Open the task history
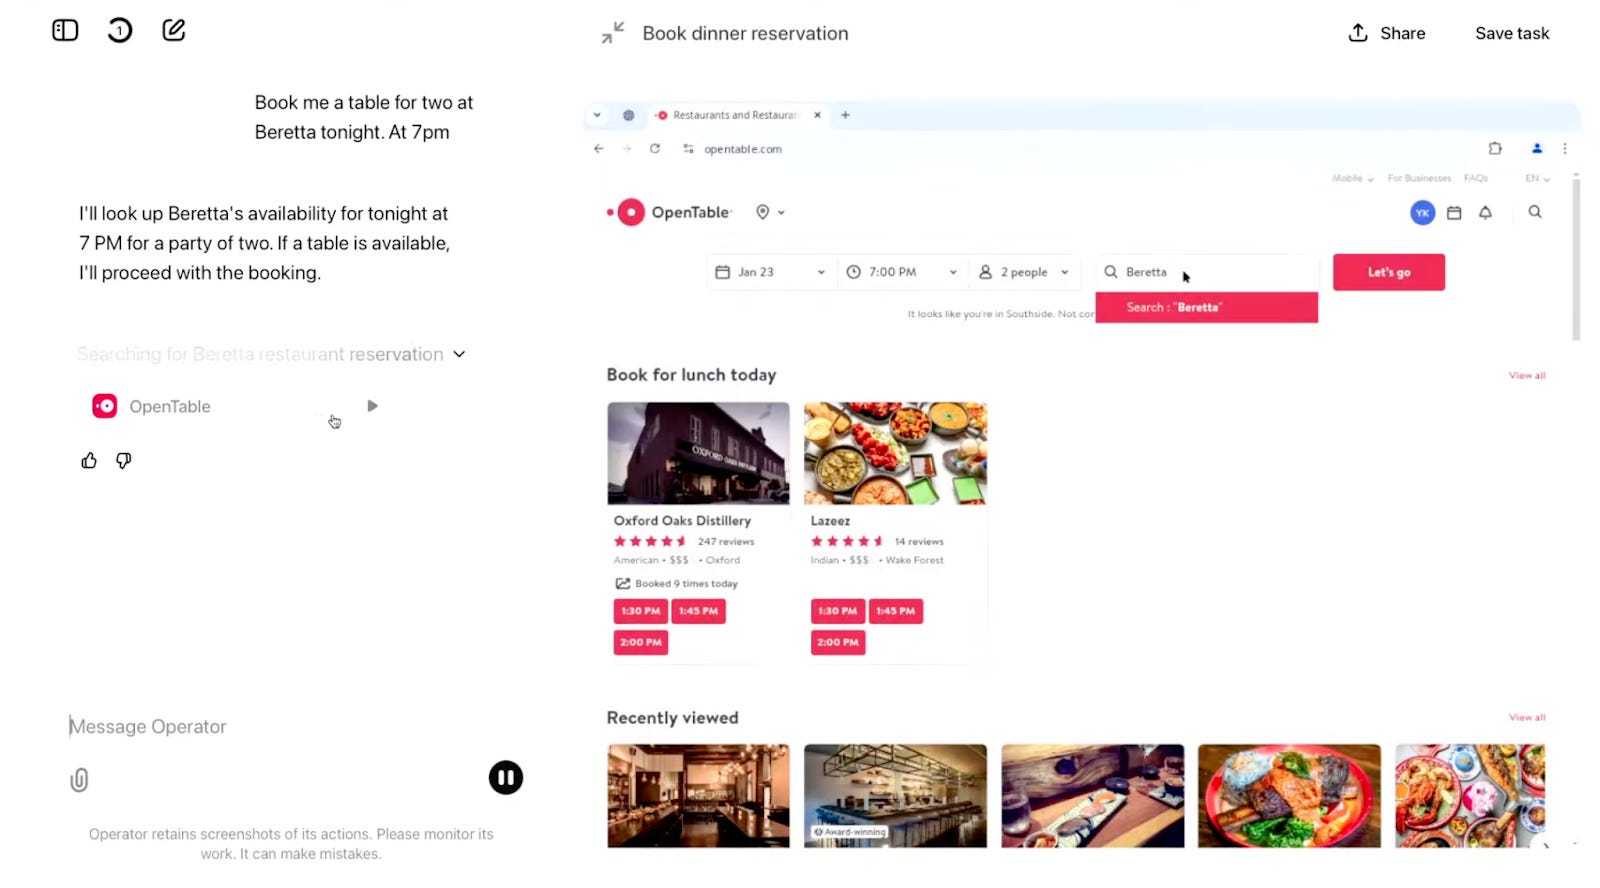This screenshot has height=888, width=1600. click(x=120, y=30)
